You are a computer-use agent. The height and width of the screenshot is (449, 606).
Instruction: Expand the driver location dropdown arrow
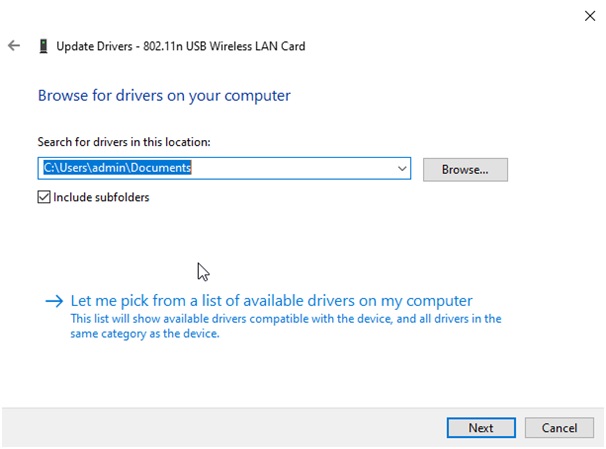pos(402,169)
